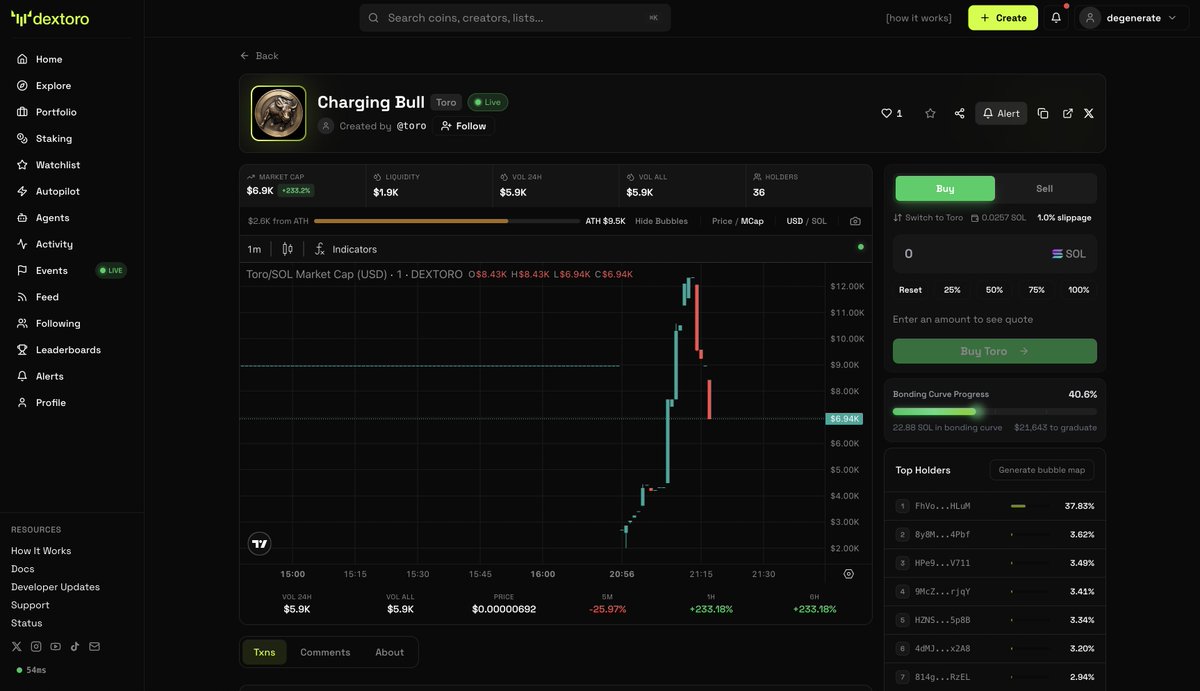The width and height of the screenshot is (1200, 691).
Task: Add coin to favorites with star icon
Action: [x=930, y=113]
